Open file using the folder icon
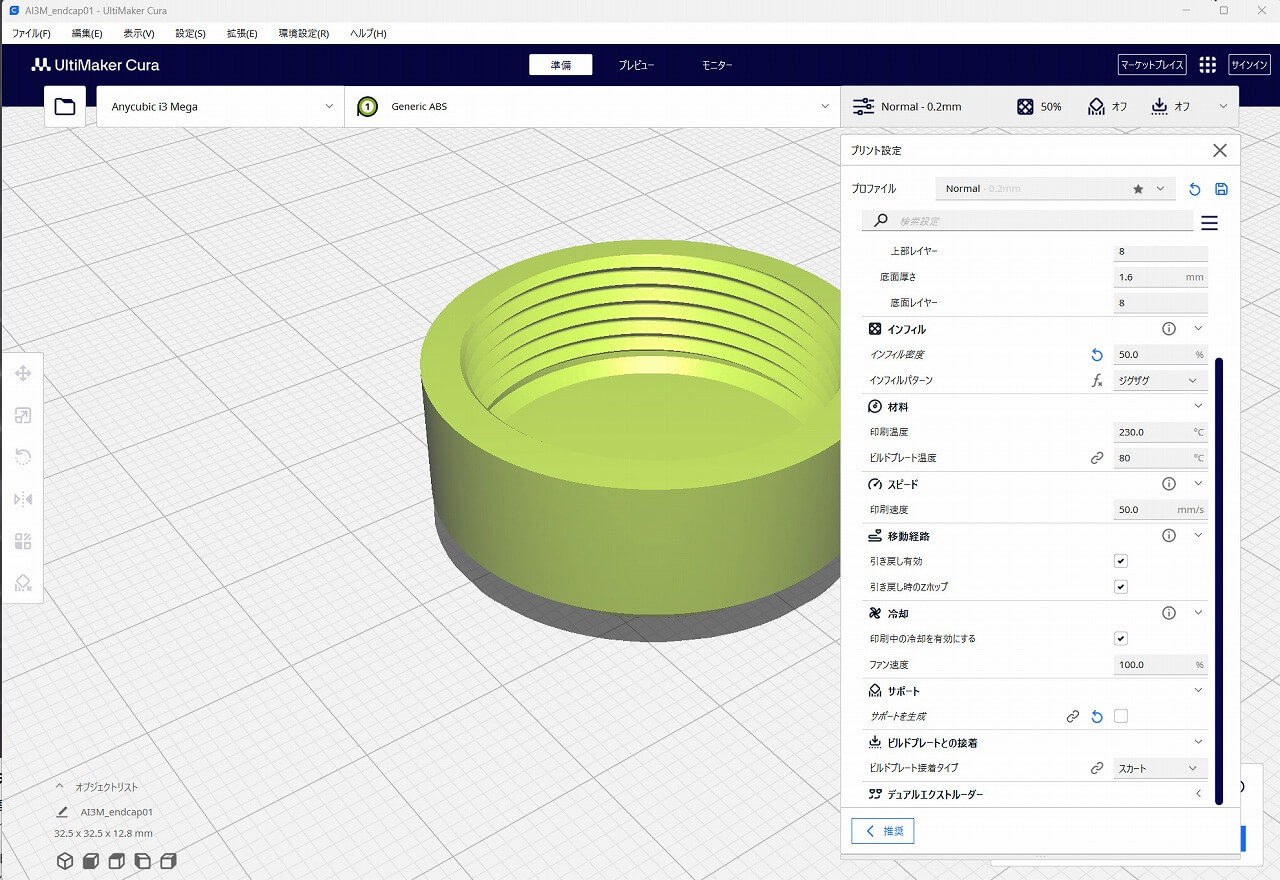Viewport: 1280px width, 880px height. click(x=65, y=106)
